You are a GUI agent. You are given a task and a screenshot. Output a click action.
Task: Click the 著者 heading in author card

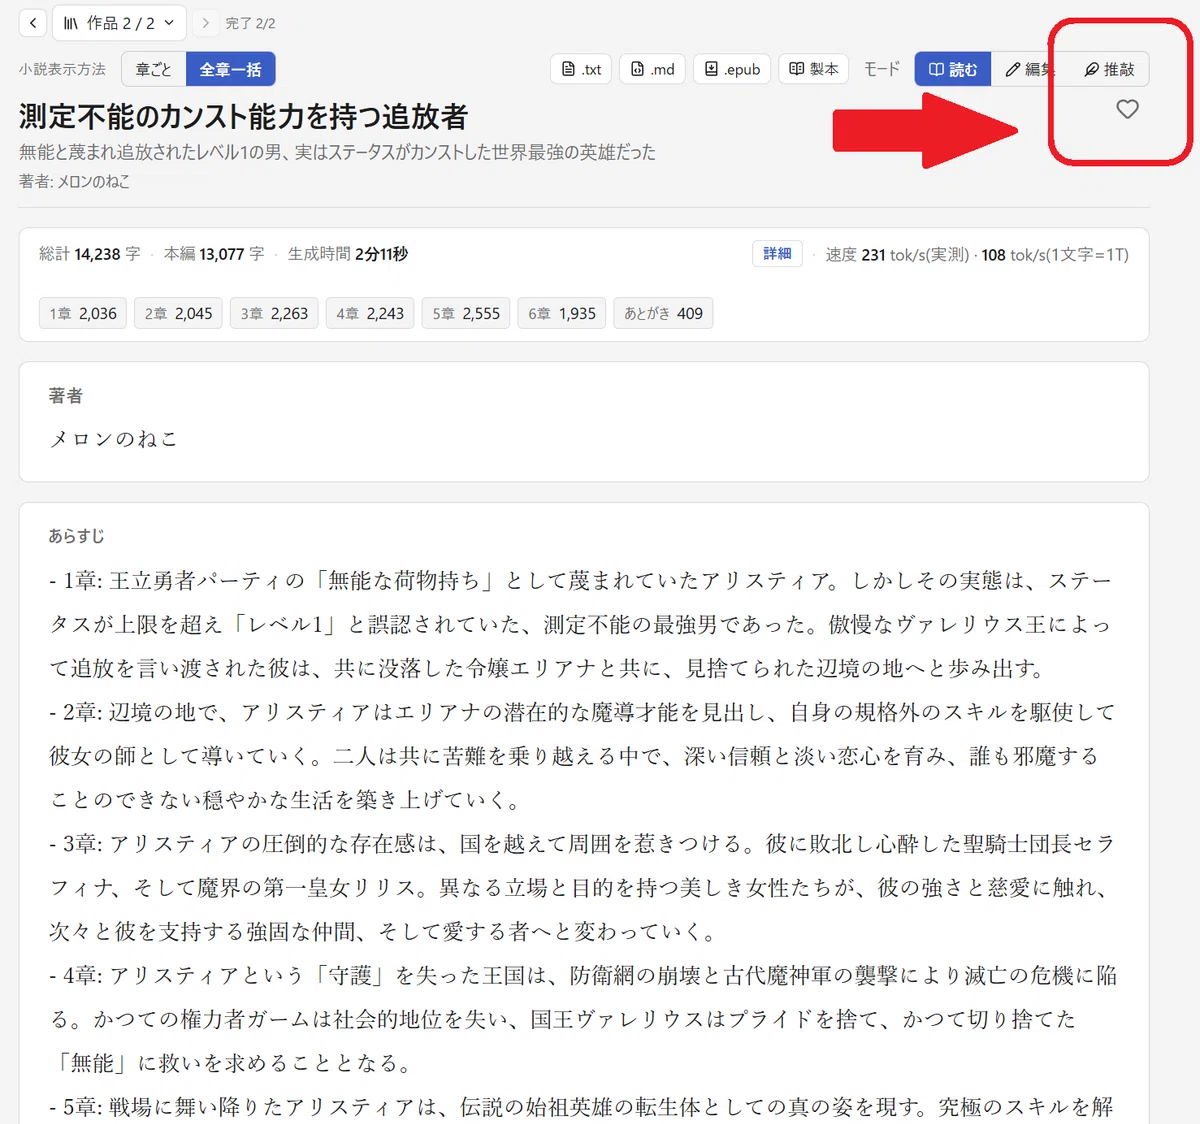pos(66,396)
